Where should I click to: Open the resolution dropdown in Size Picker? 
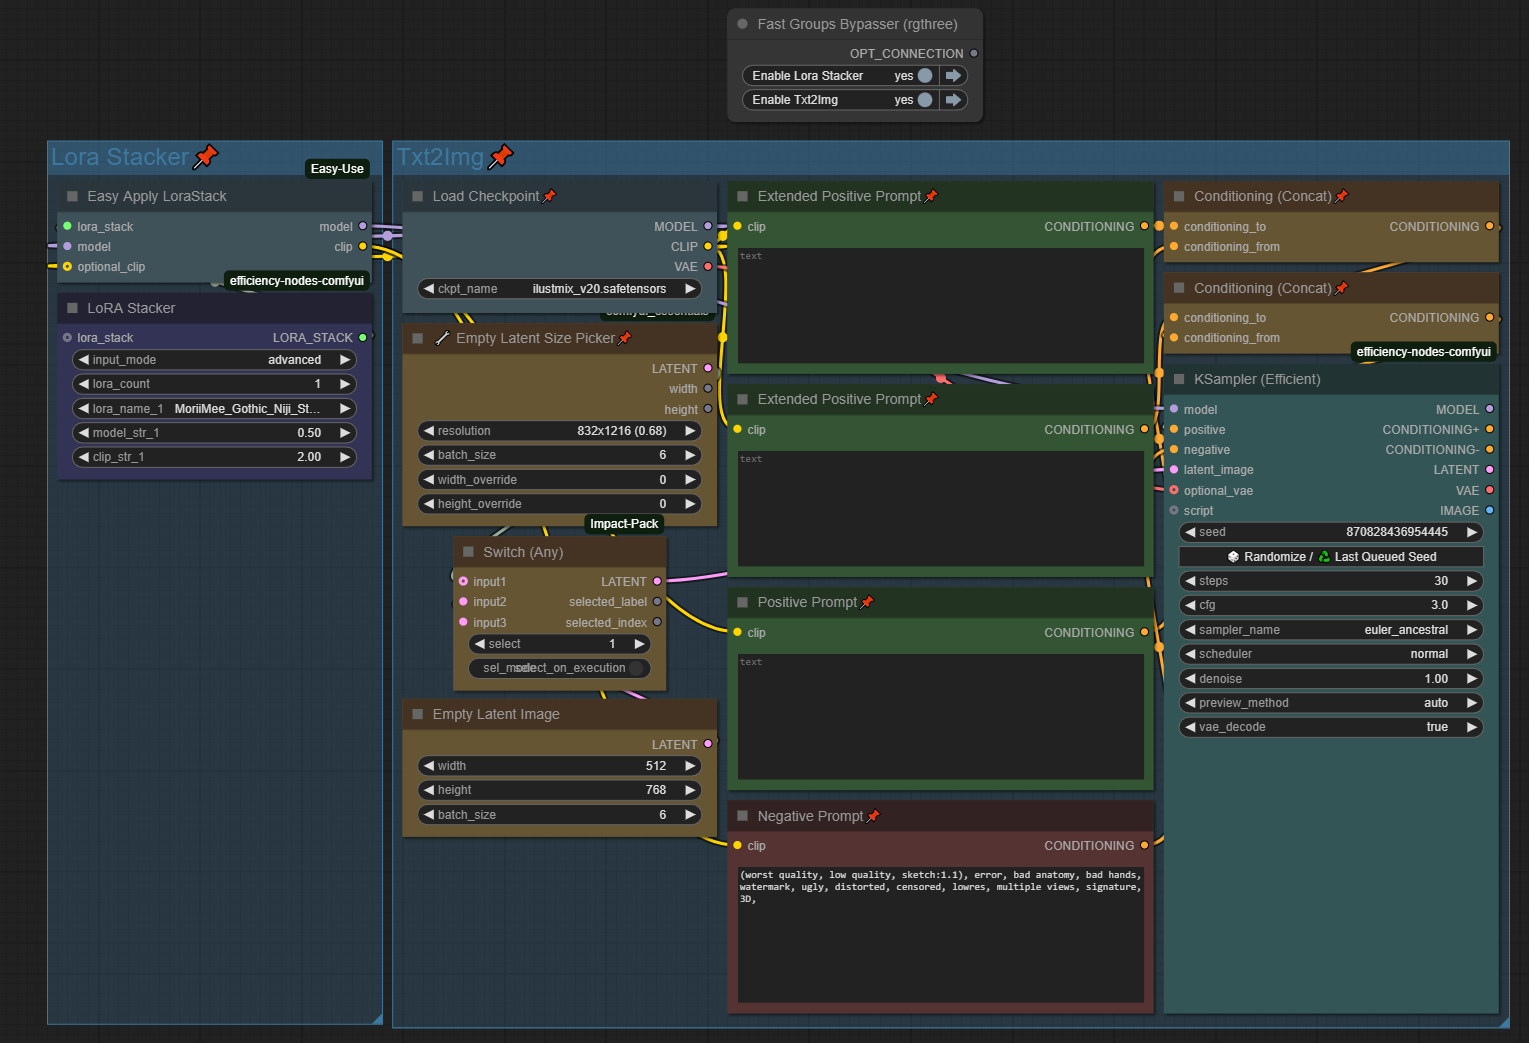[559, 431]
